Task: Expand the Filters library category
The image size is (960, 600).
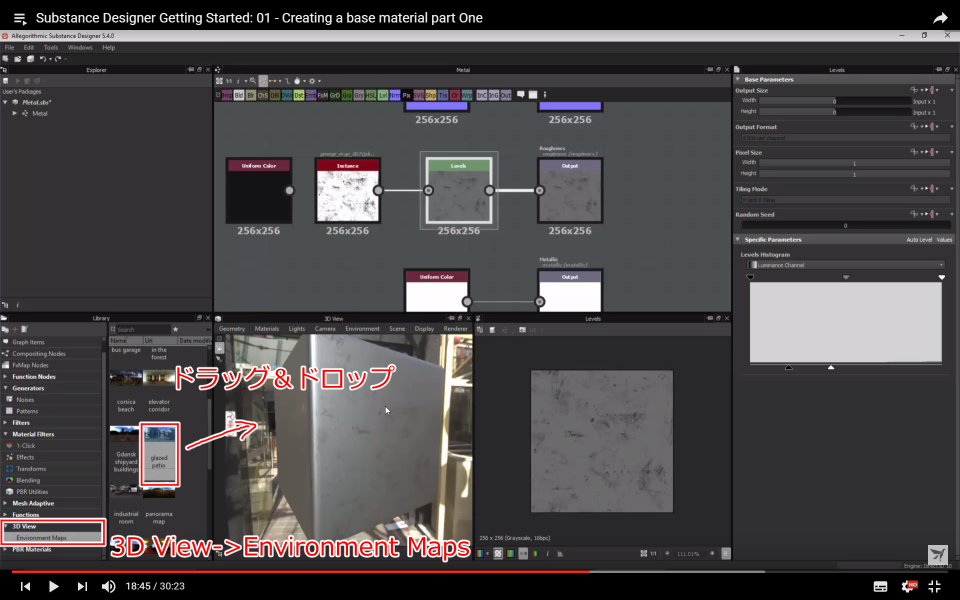Action: [6, 422]
